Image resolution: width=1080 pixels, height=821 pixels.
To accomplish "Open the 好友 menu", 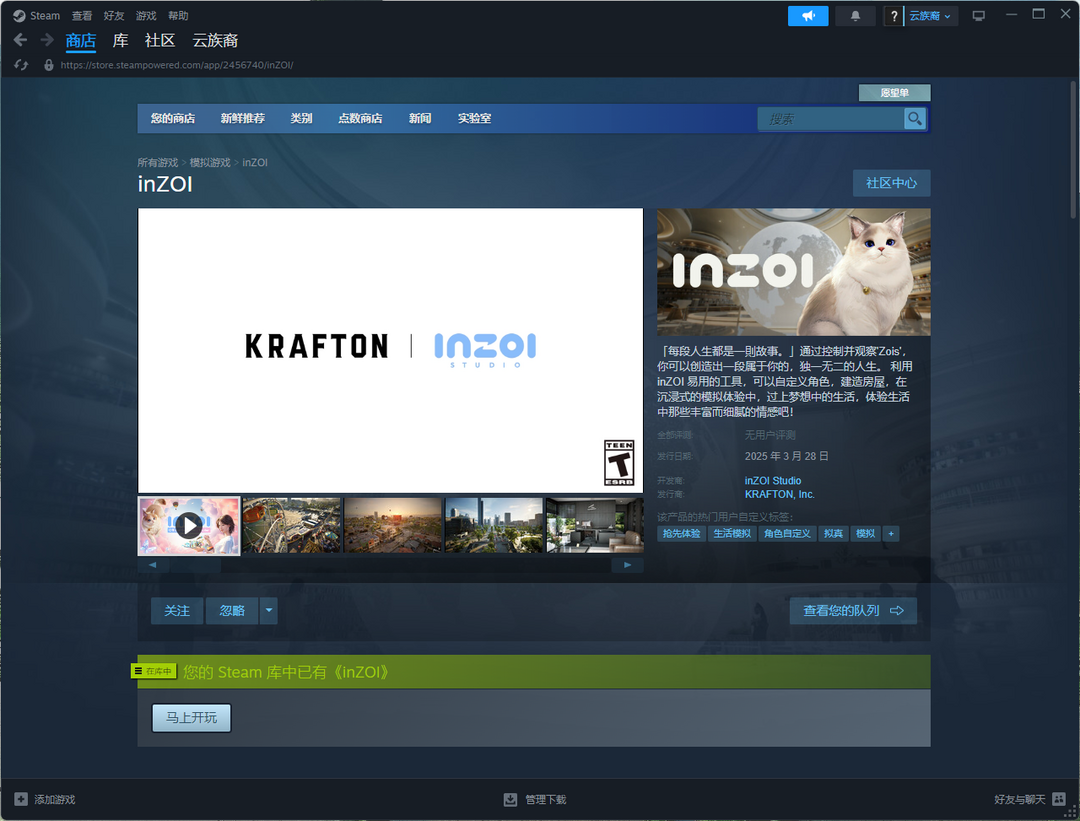I will point(114,16).
